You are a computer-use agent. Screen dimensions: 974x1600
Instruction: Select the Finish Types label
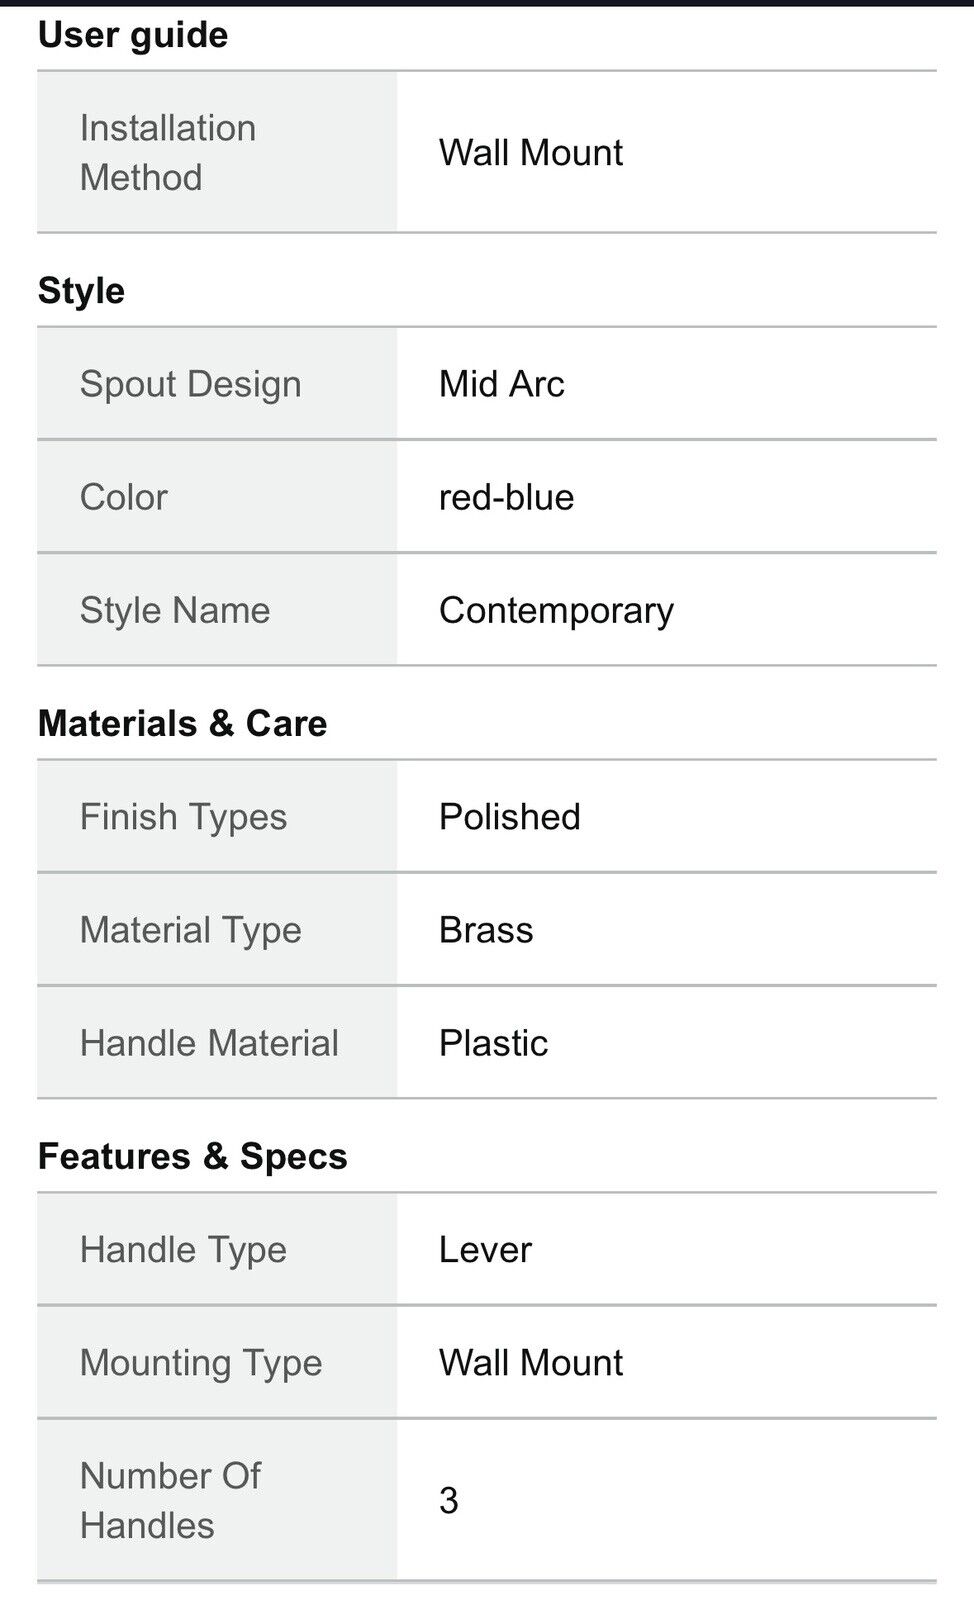[183, 817]
